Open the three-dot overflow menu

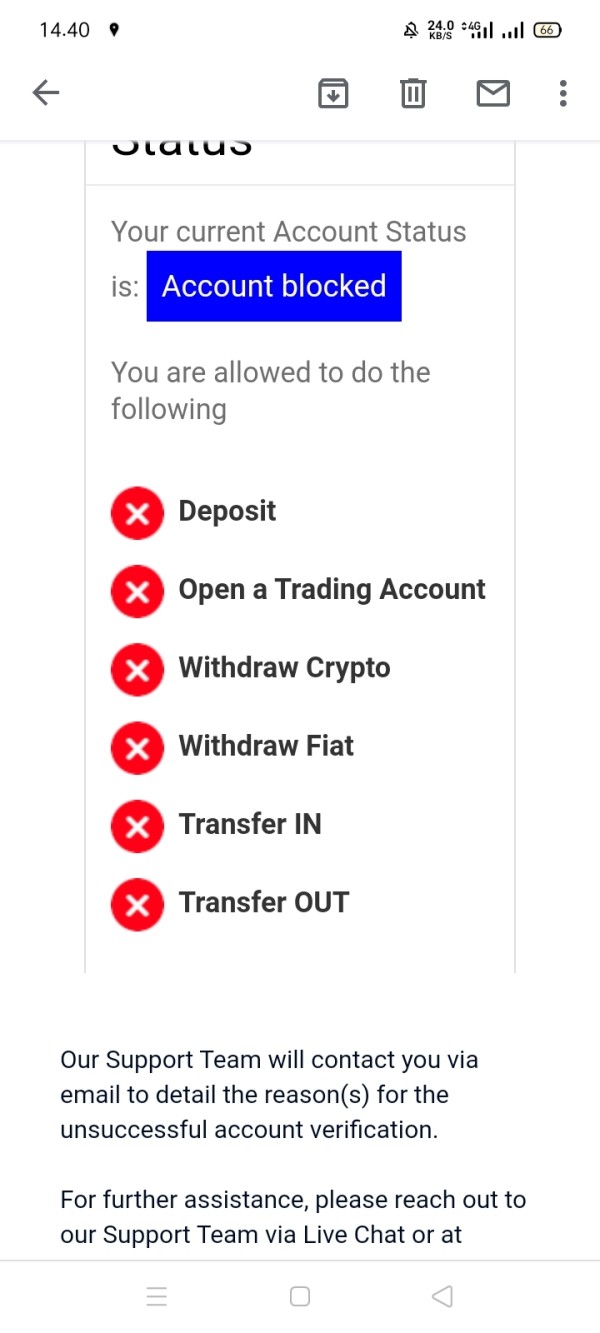pos(563,93)
